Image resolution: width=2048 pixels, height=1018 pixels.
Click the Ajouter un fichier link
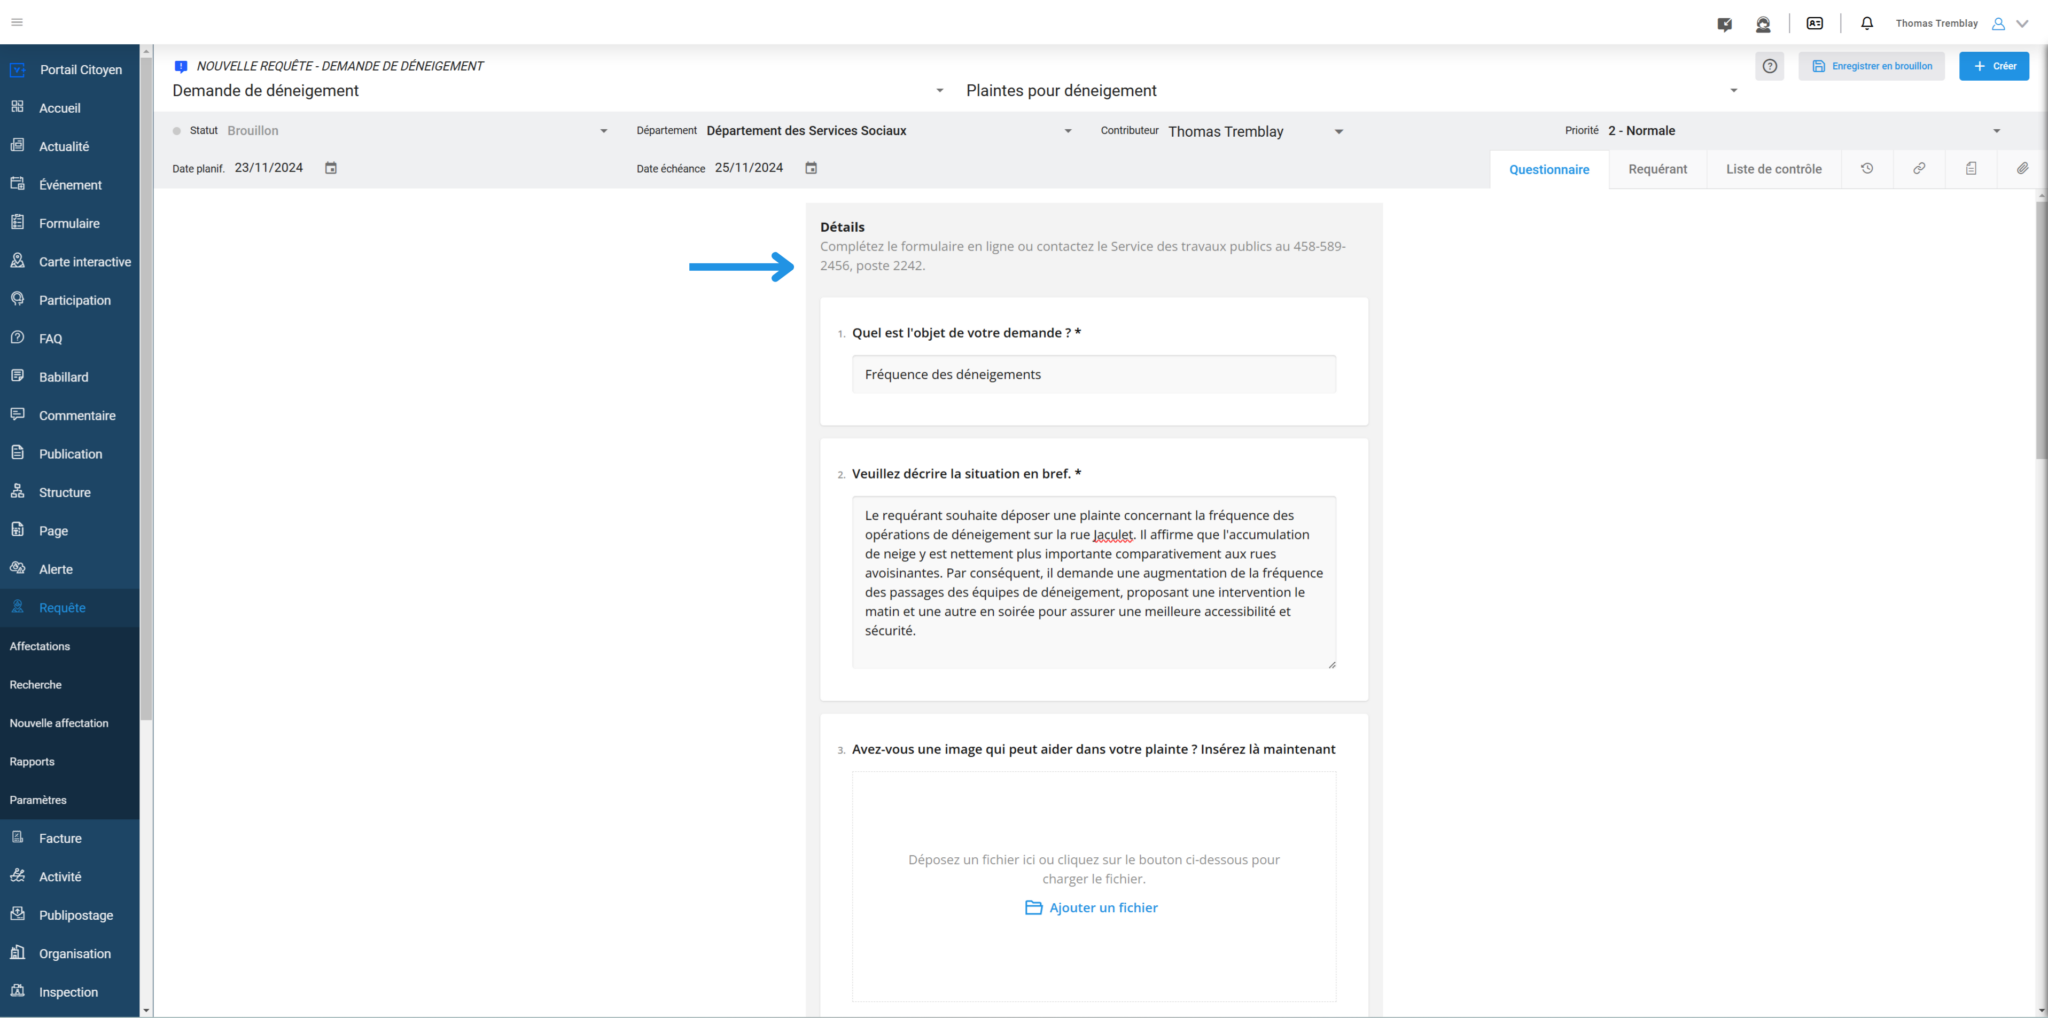click(x=1092, y=908)
